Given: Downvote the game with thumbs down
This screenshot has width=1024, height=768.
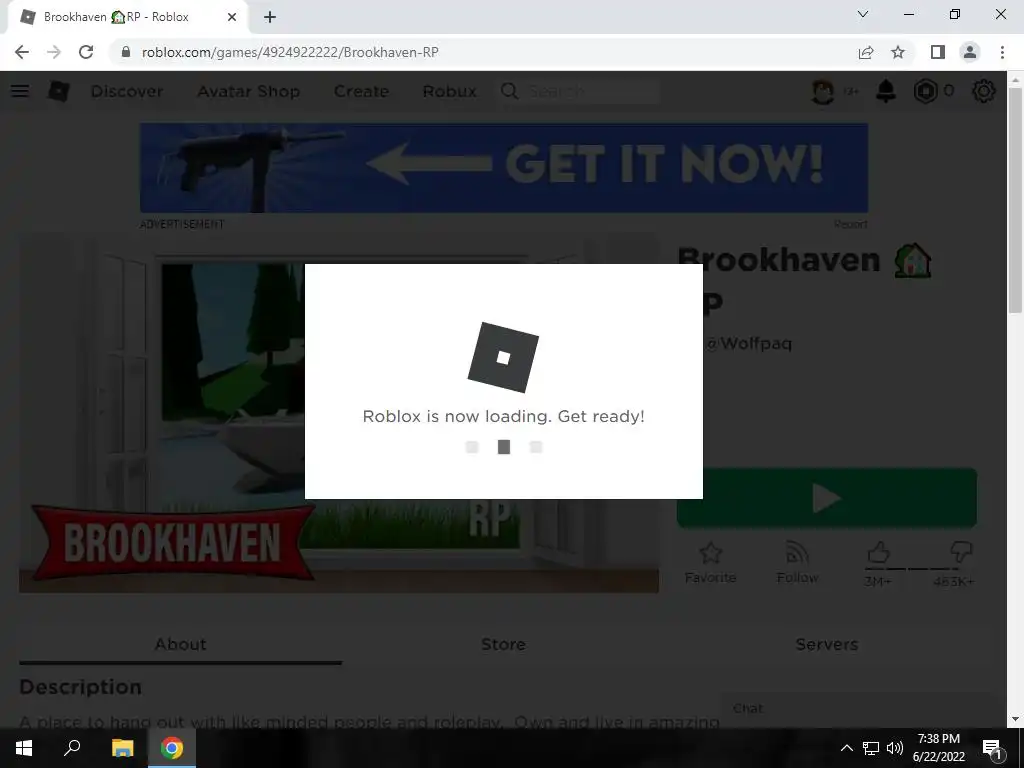Looking at the screenshot, I should coord(961,553).
